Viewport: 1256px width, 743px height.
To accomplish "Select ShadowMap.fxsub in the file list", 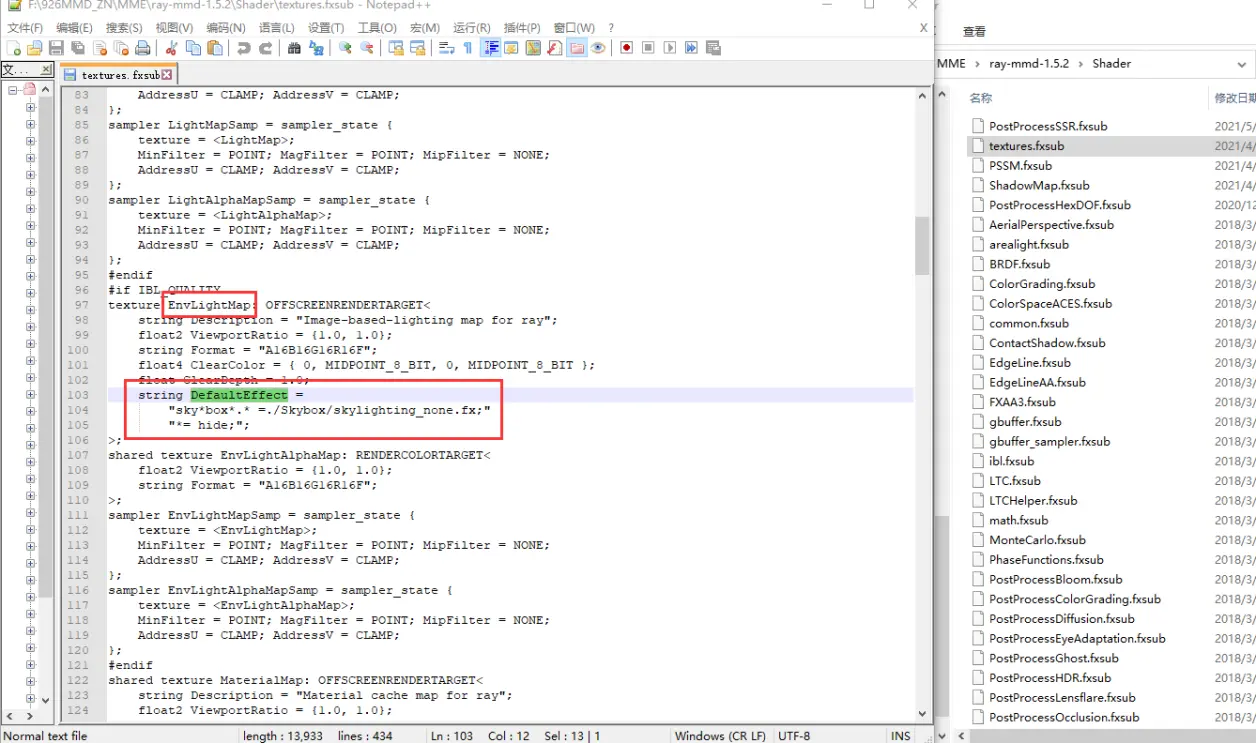I will click(1039, 185).
